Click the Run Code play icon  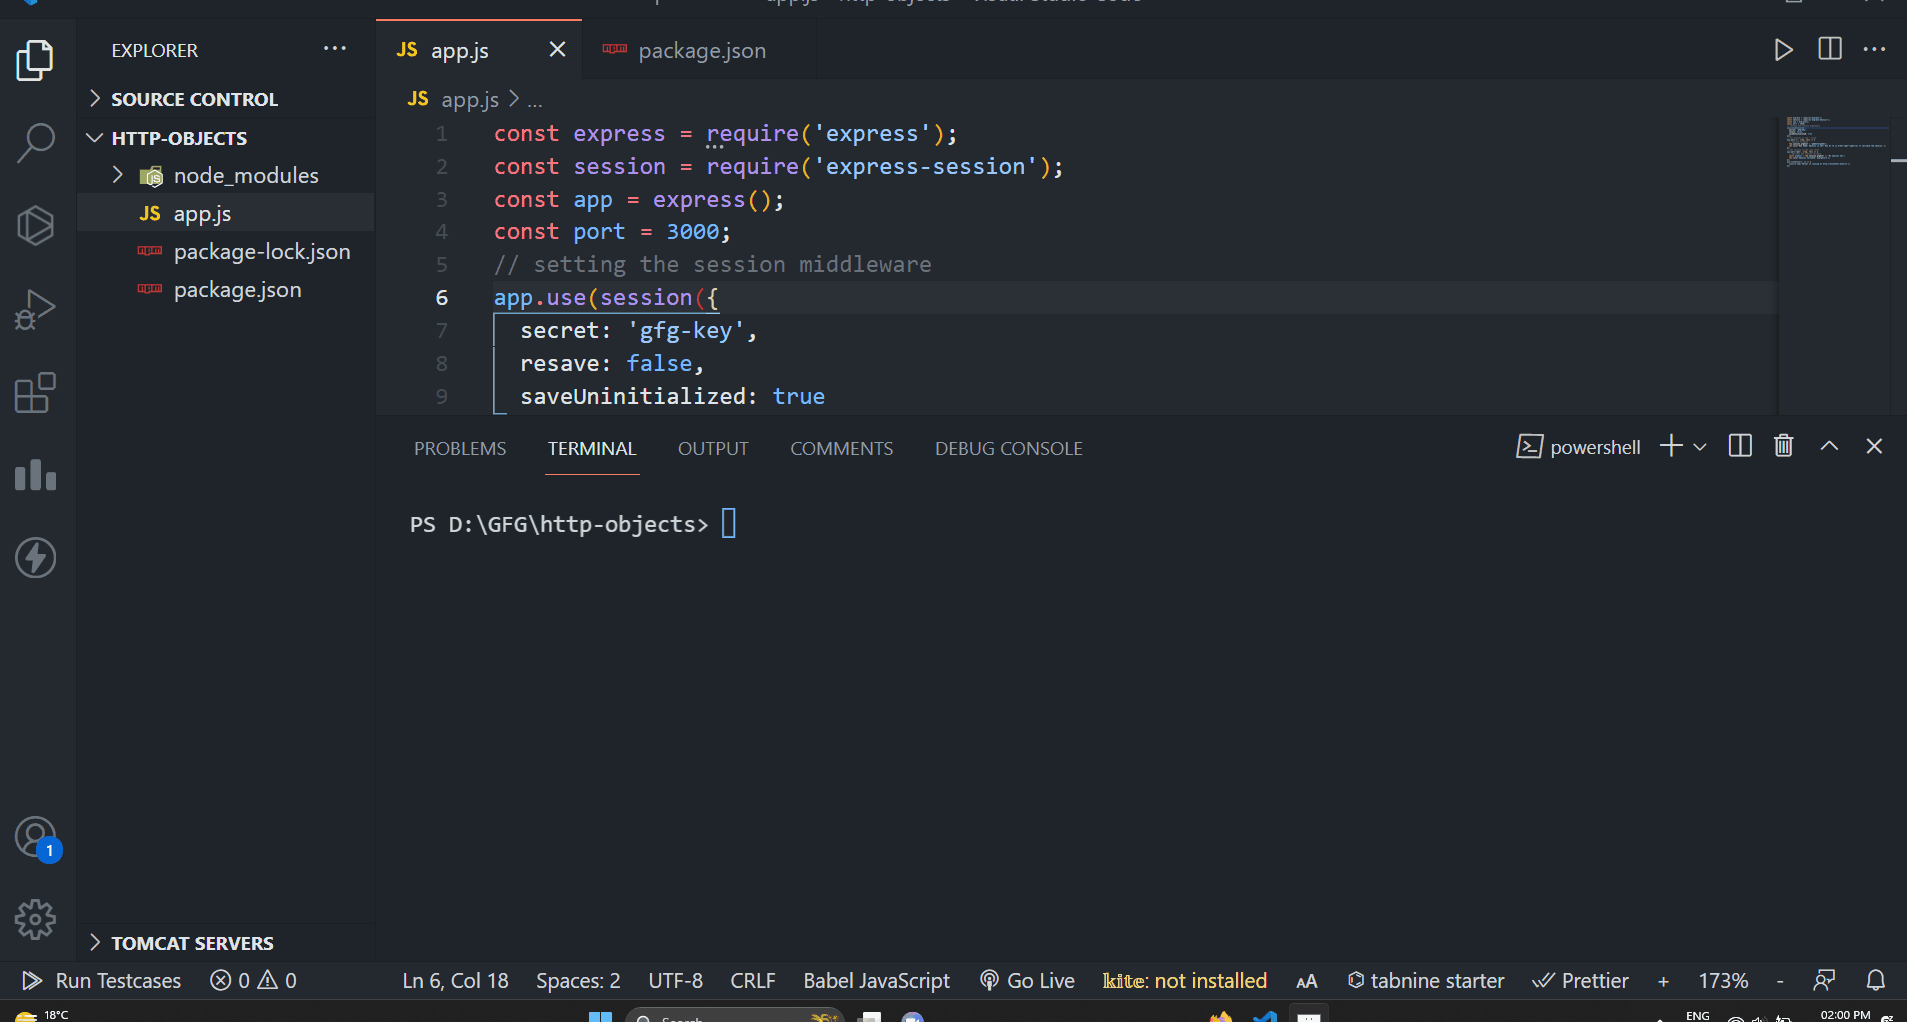click(x=1783, y=50)
